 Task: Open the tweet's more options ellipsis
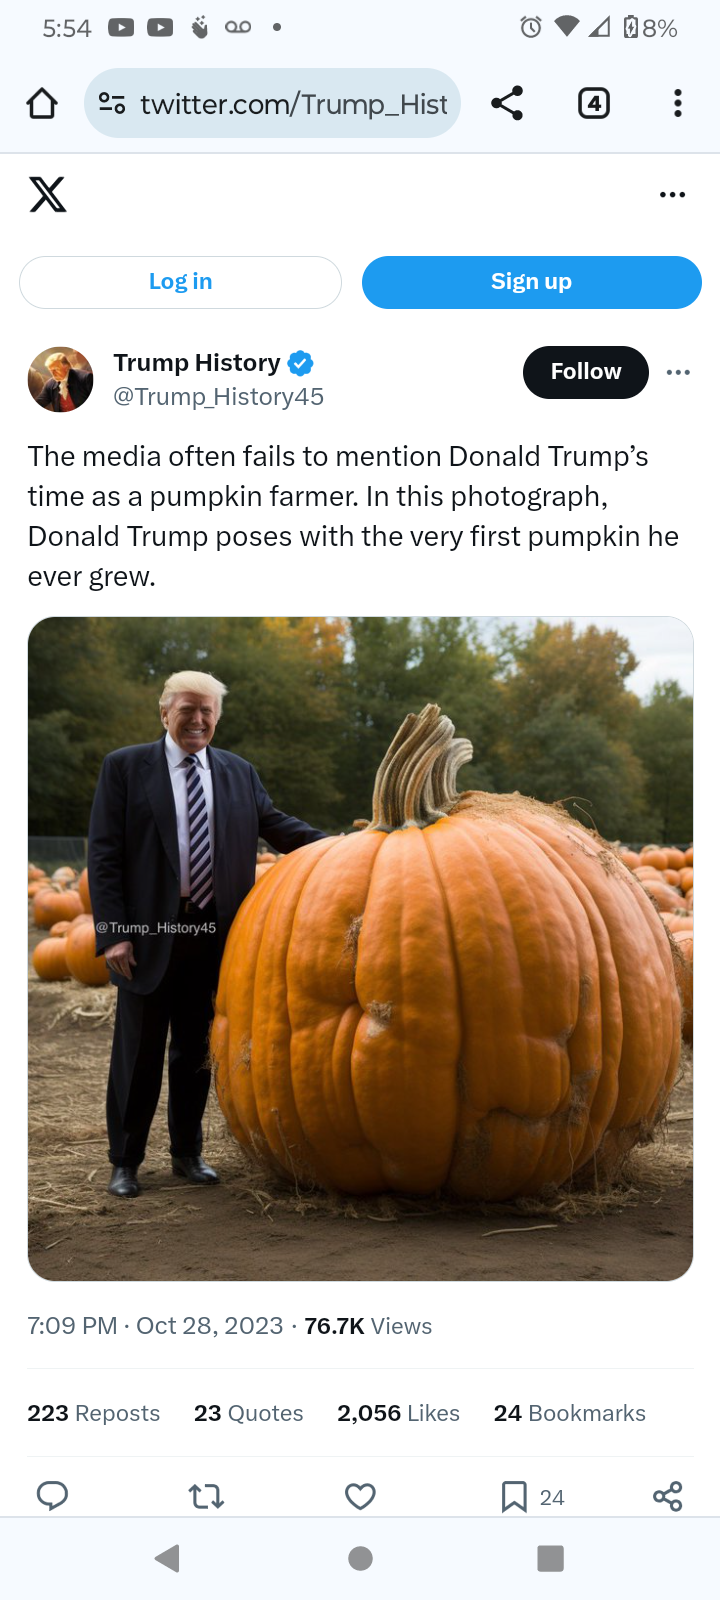pyautogui.click(x=678, y=372)
